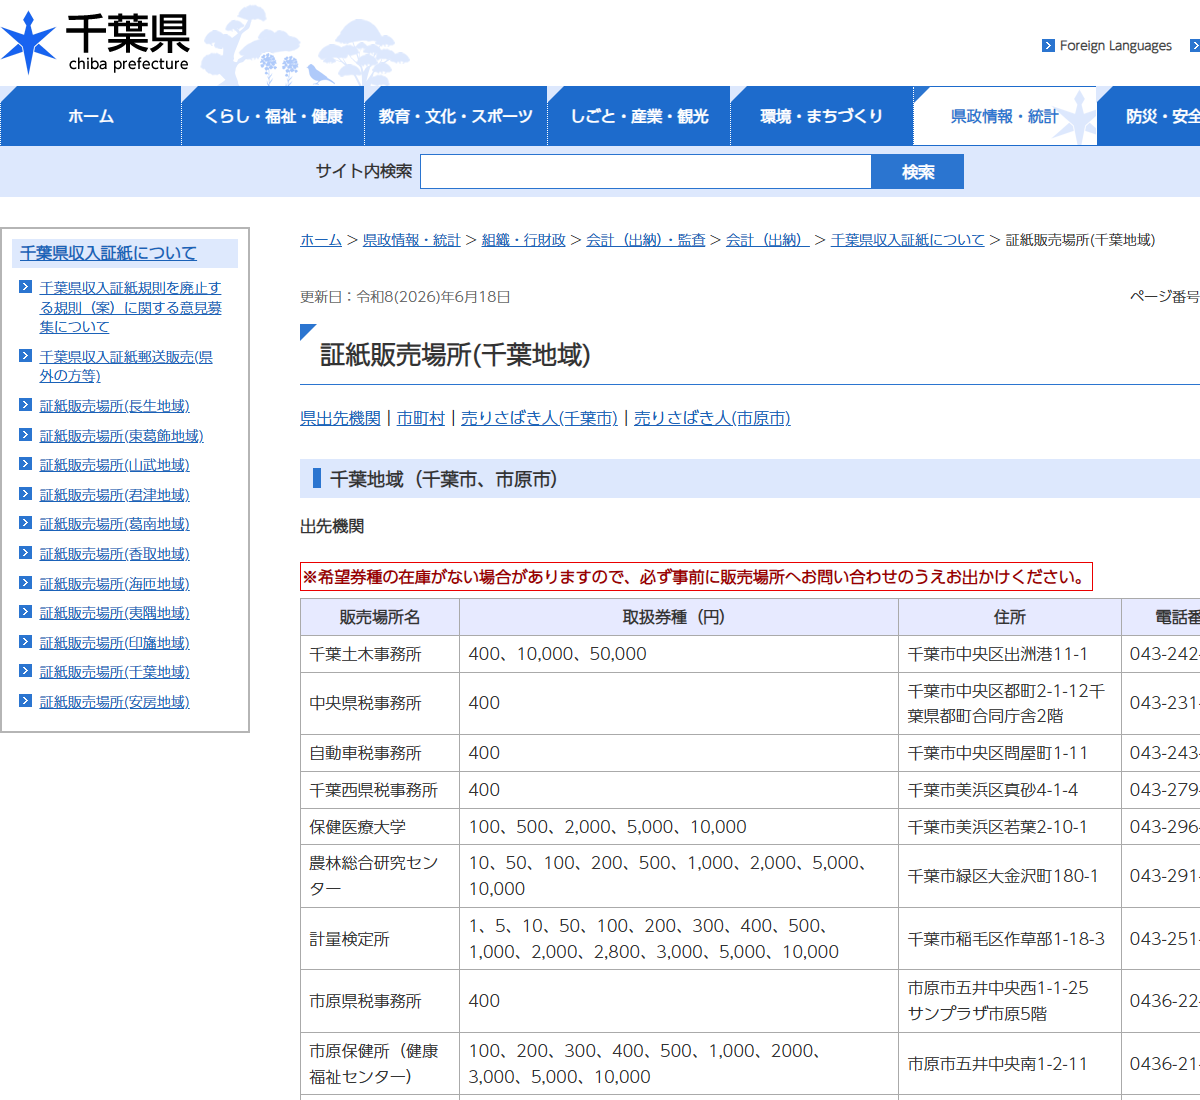
Task: Go to 会計（出納）・監査 in breadcrumb
Action: click(646, 240)
